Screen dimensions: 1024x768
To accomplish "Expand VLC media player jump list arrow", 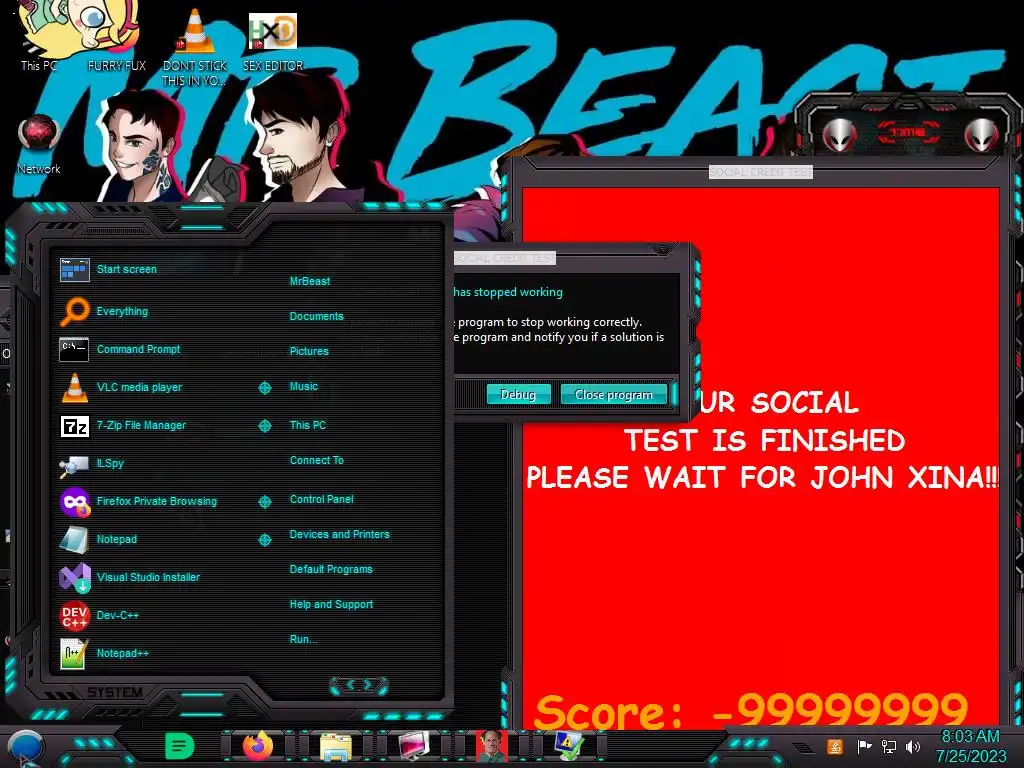I will 264,388.
